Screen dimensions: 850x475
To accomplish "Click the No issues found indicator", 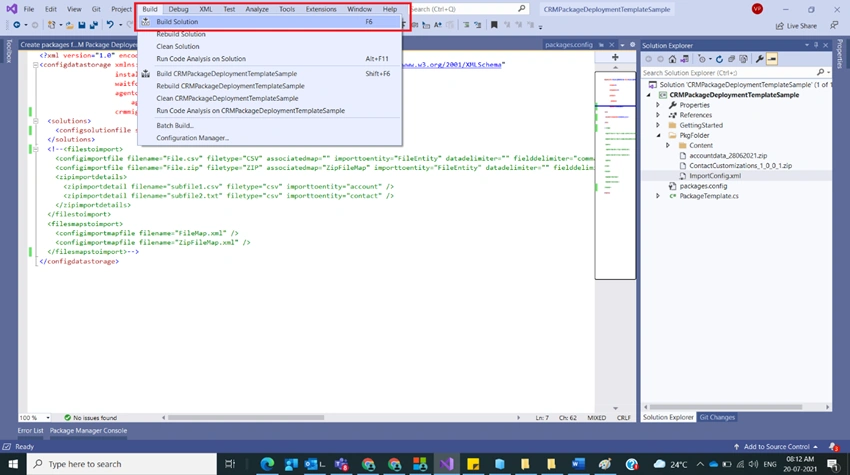I will coord(90,418).
